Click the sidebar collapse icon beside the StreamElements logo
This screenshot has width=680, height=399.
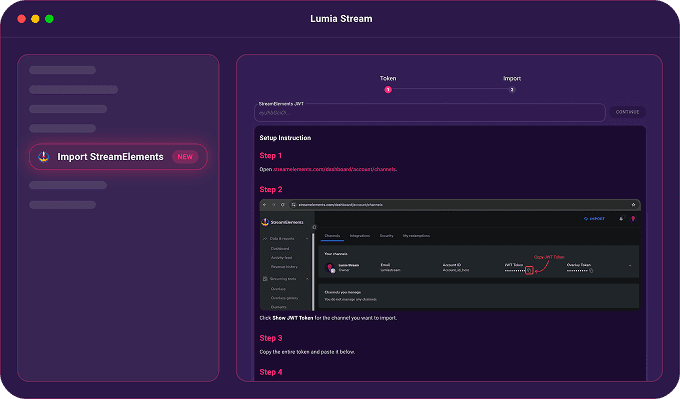(x=314, y=227)
